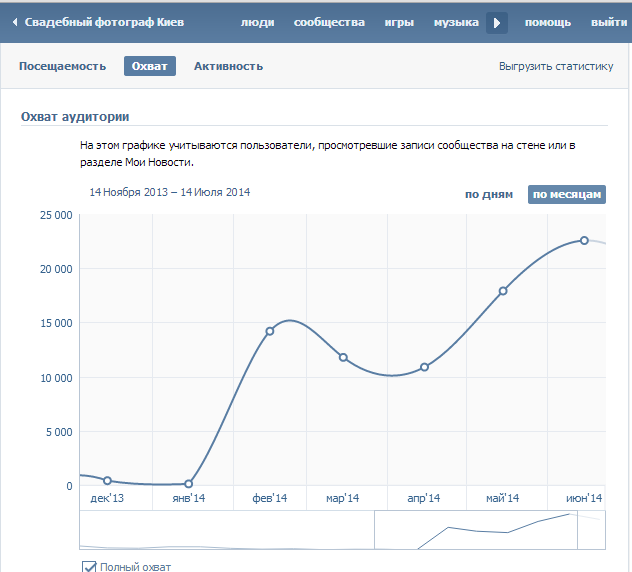
Task: Click the фев'14 data point on graph
Action: click(269, 331)
